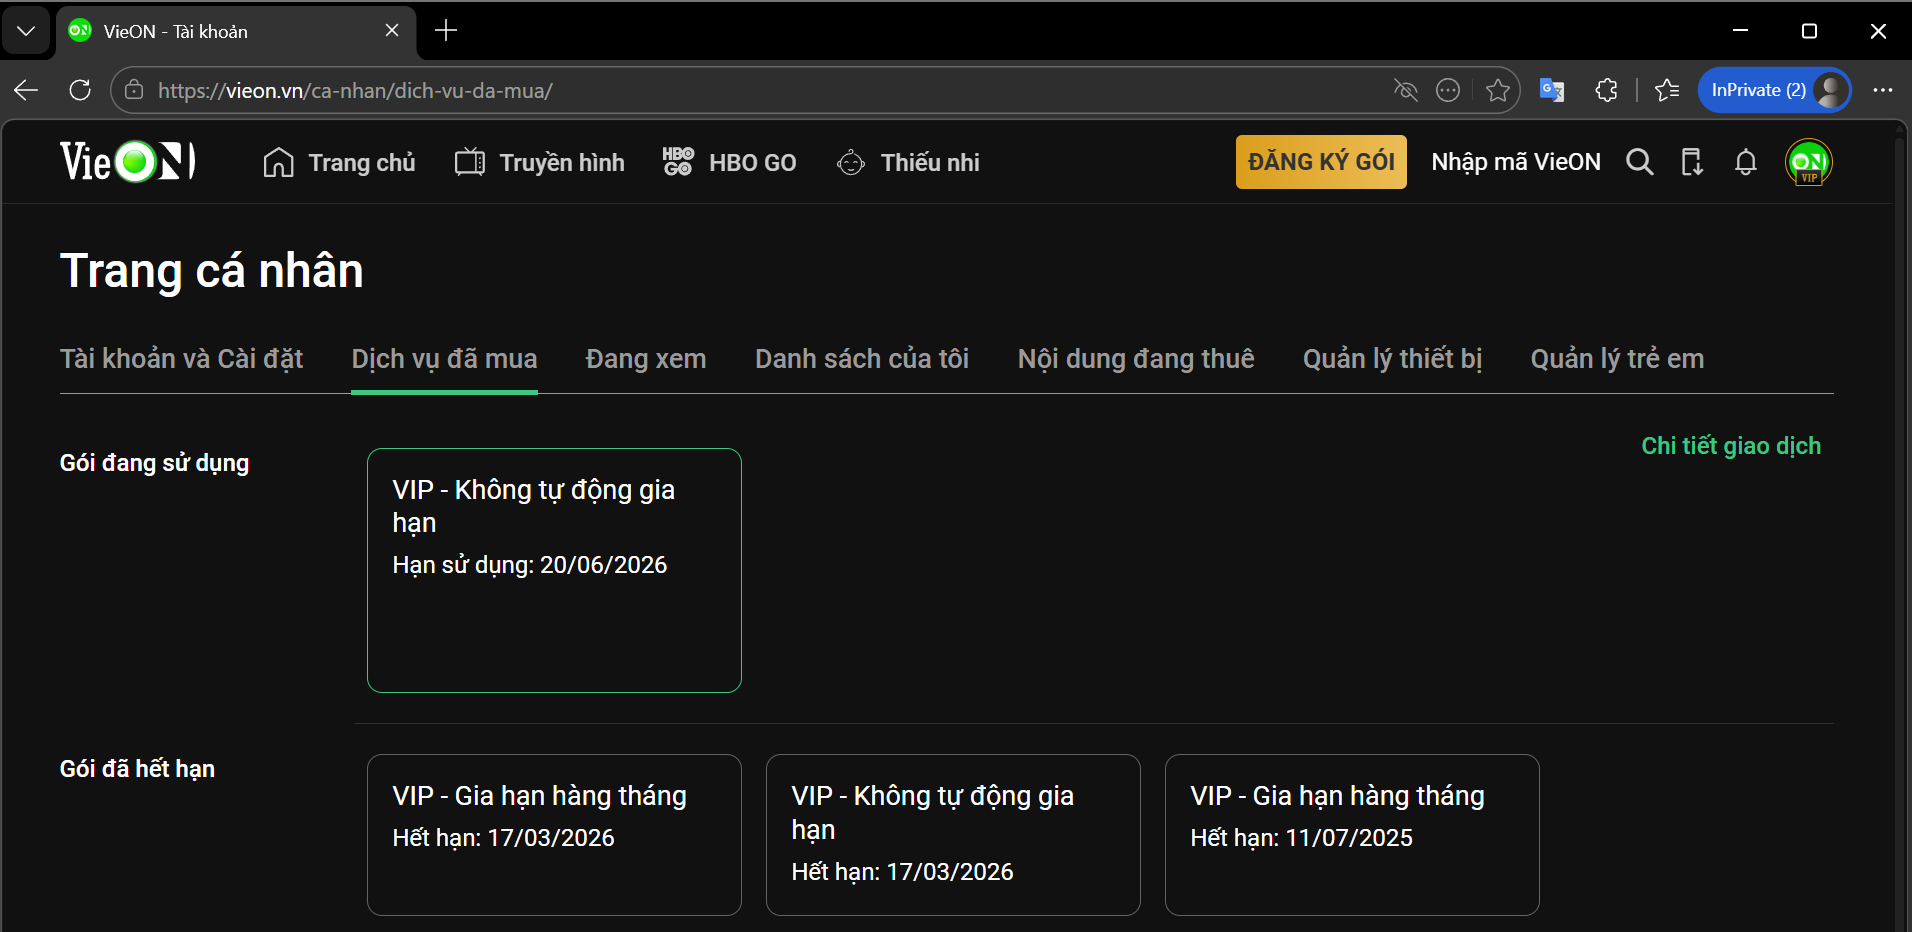Click the InPrivate profile badge
Image resolution: width=1912 pixels, height=932 pixels.
click(1774, 90)
